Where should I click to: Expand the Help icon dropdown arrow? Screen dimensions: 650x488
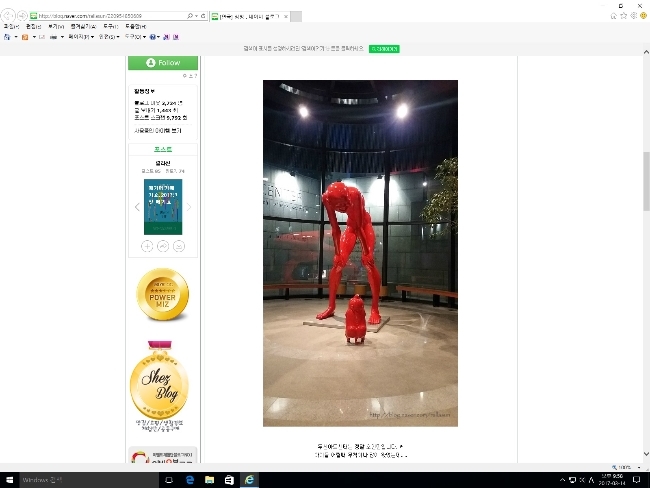coord(158,37)
